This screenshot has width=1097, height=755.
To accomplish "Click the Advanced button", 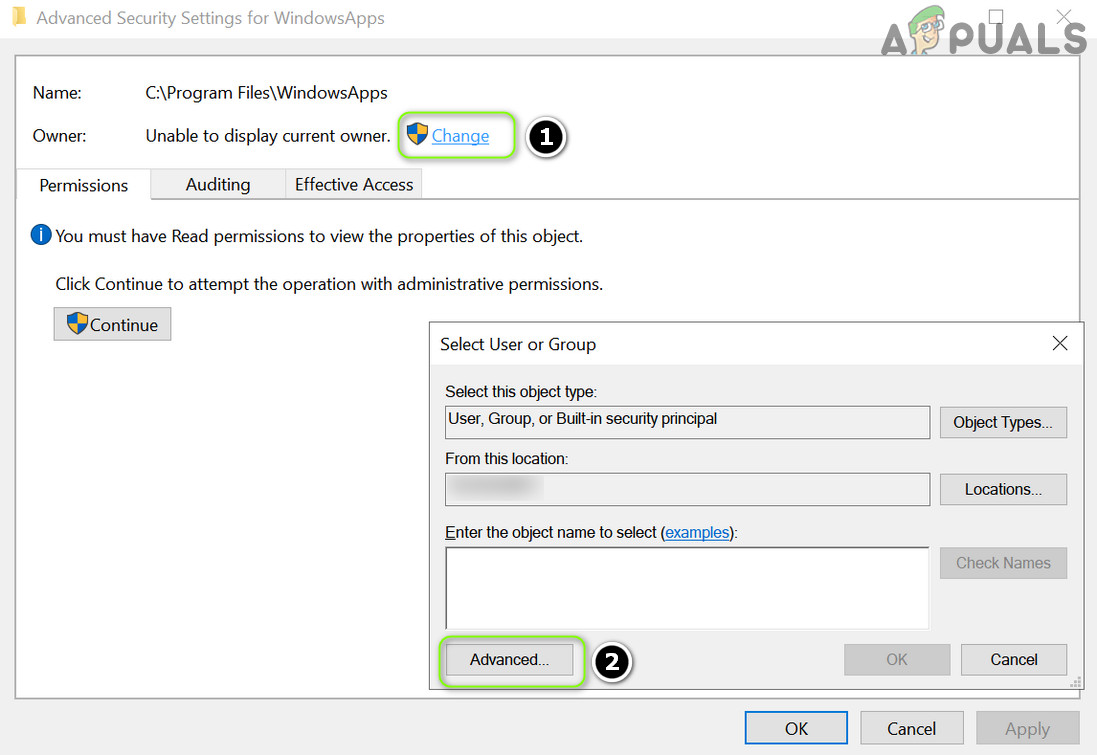I will pyautogui.click(x=509, y=660).
